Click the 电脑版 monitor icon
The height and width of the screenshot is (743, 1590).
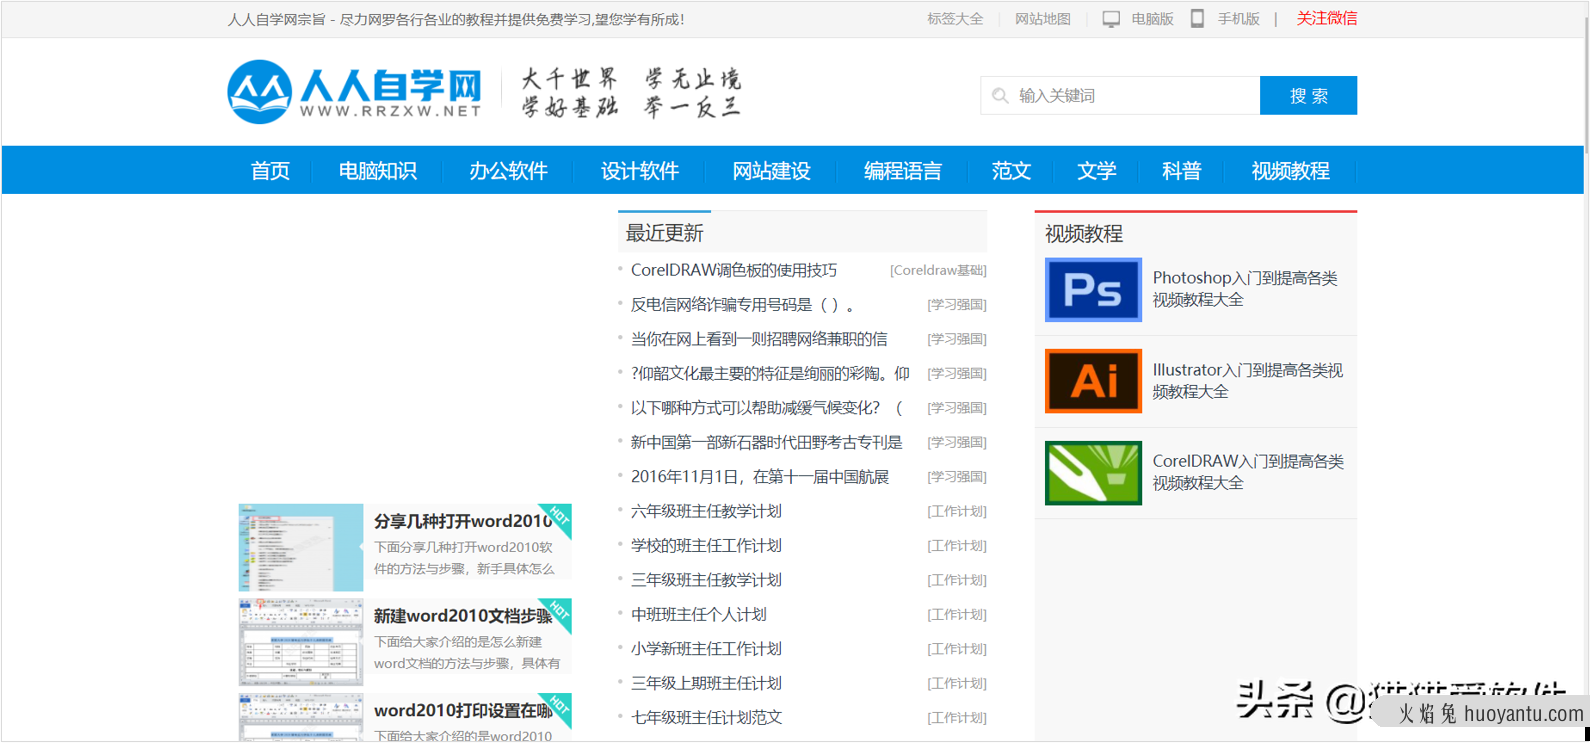[x=1111, y=19]
